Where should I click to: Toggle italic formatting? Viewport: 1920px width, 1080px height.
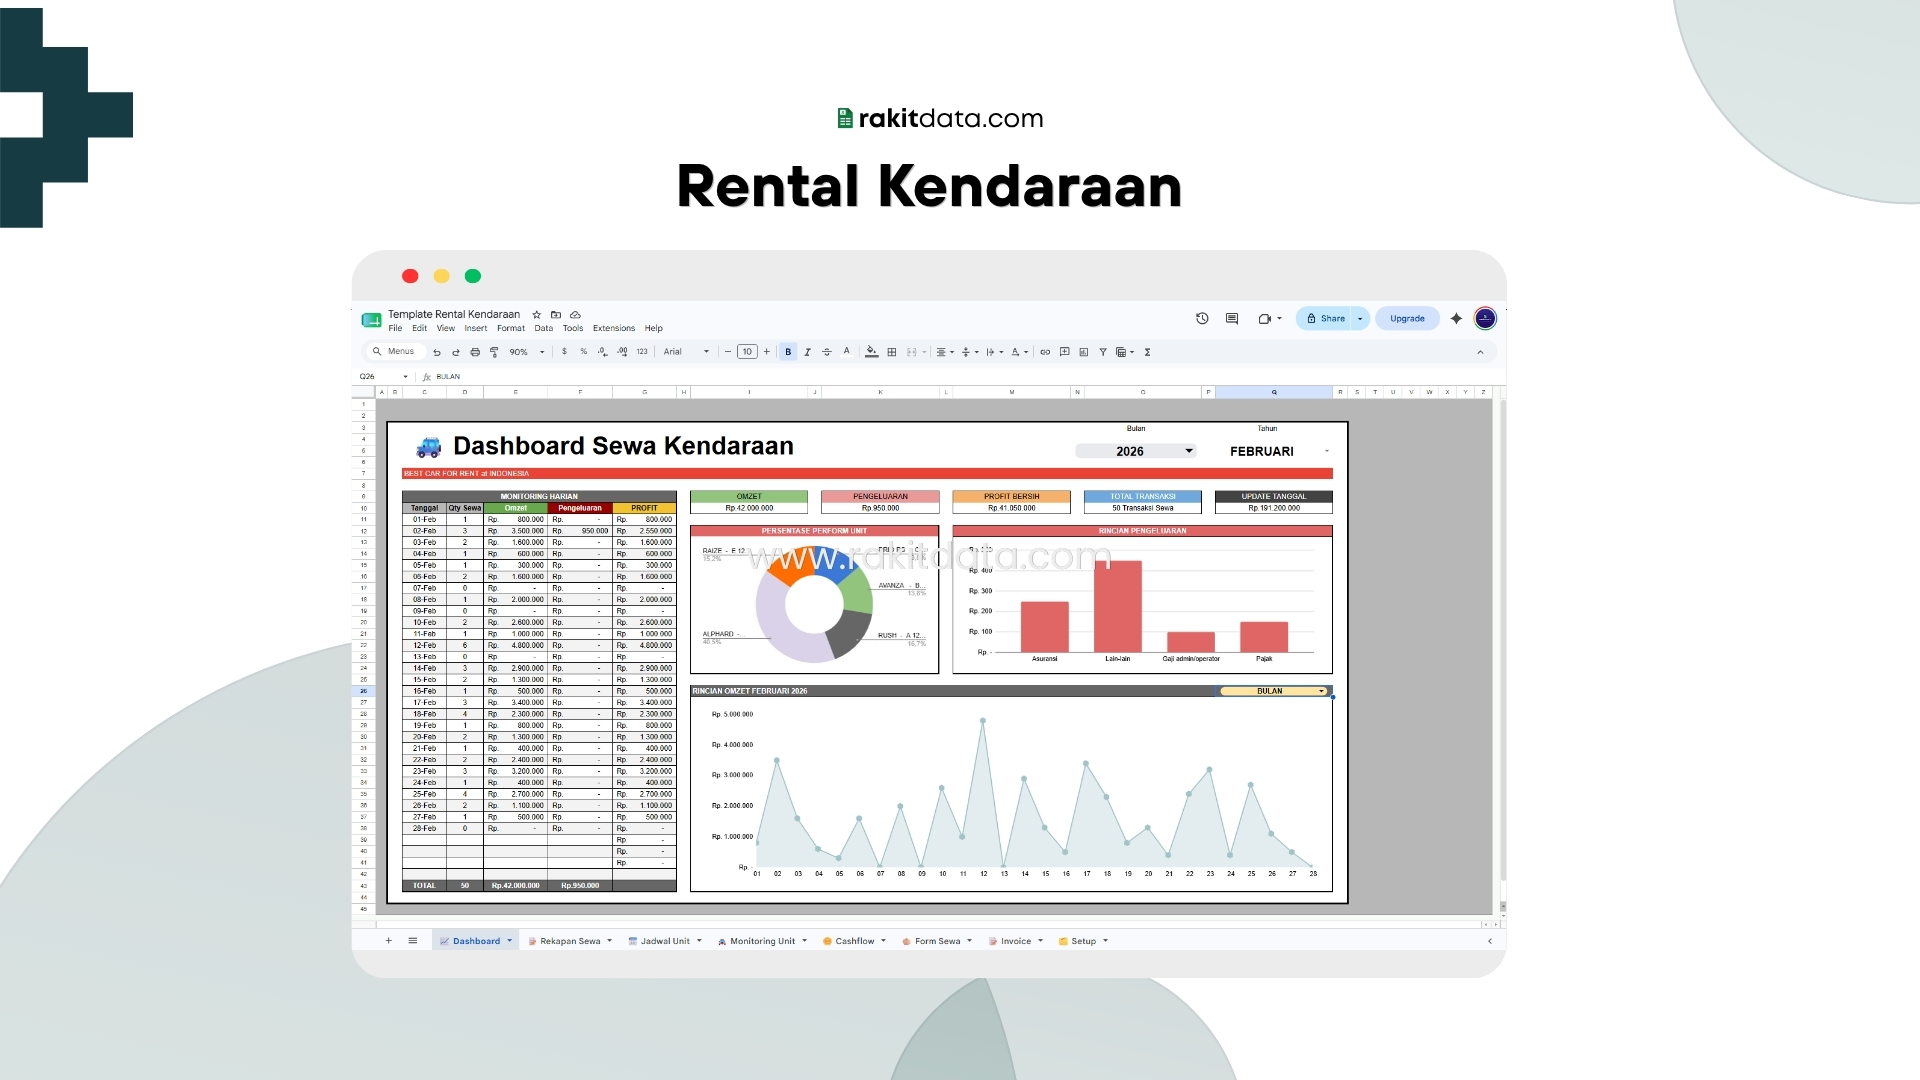pos(807,352)
